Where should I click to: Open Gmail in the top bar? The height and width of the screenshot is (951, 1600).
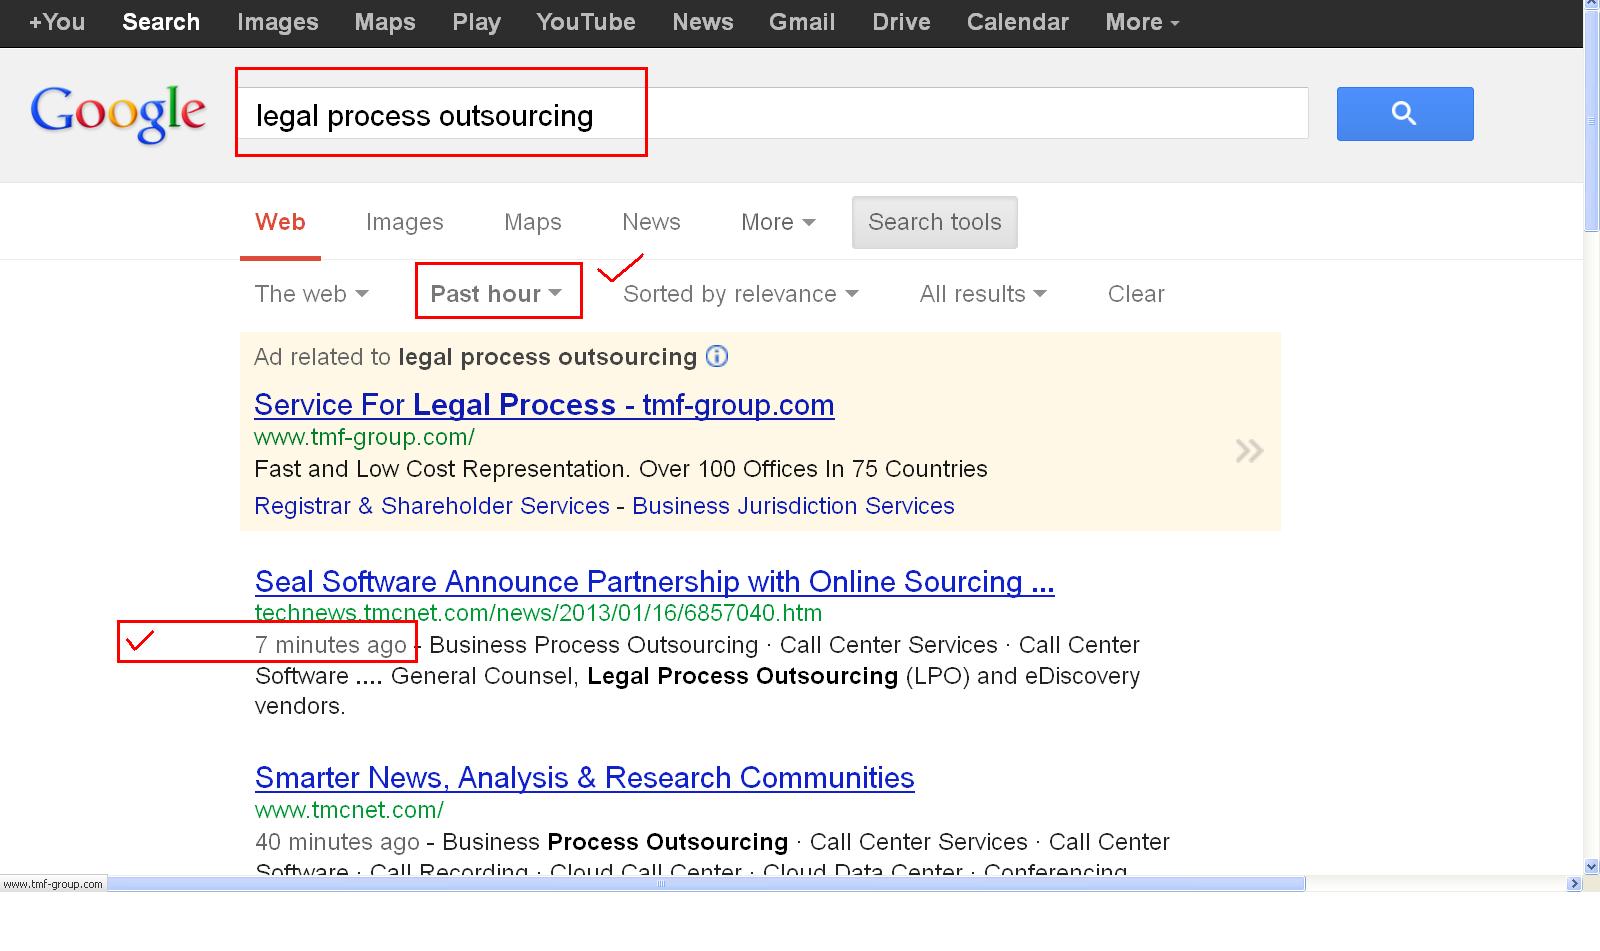point(802,22)
